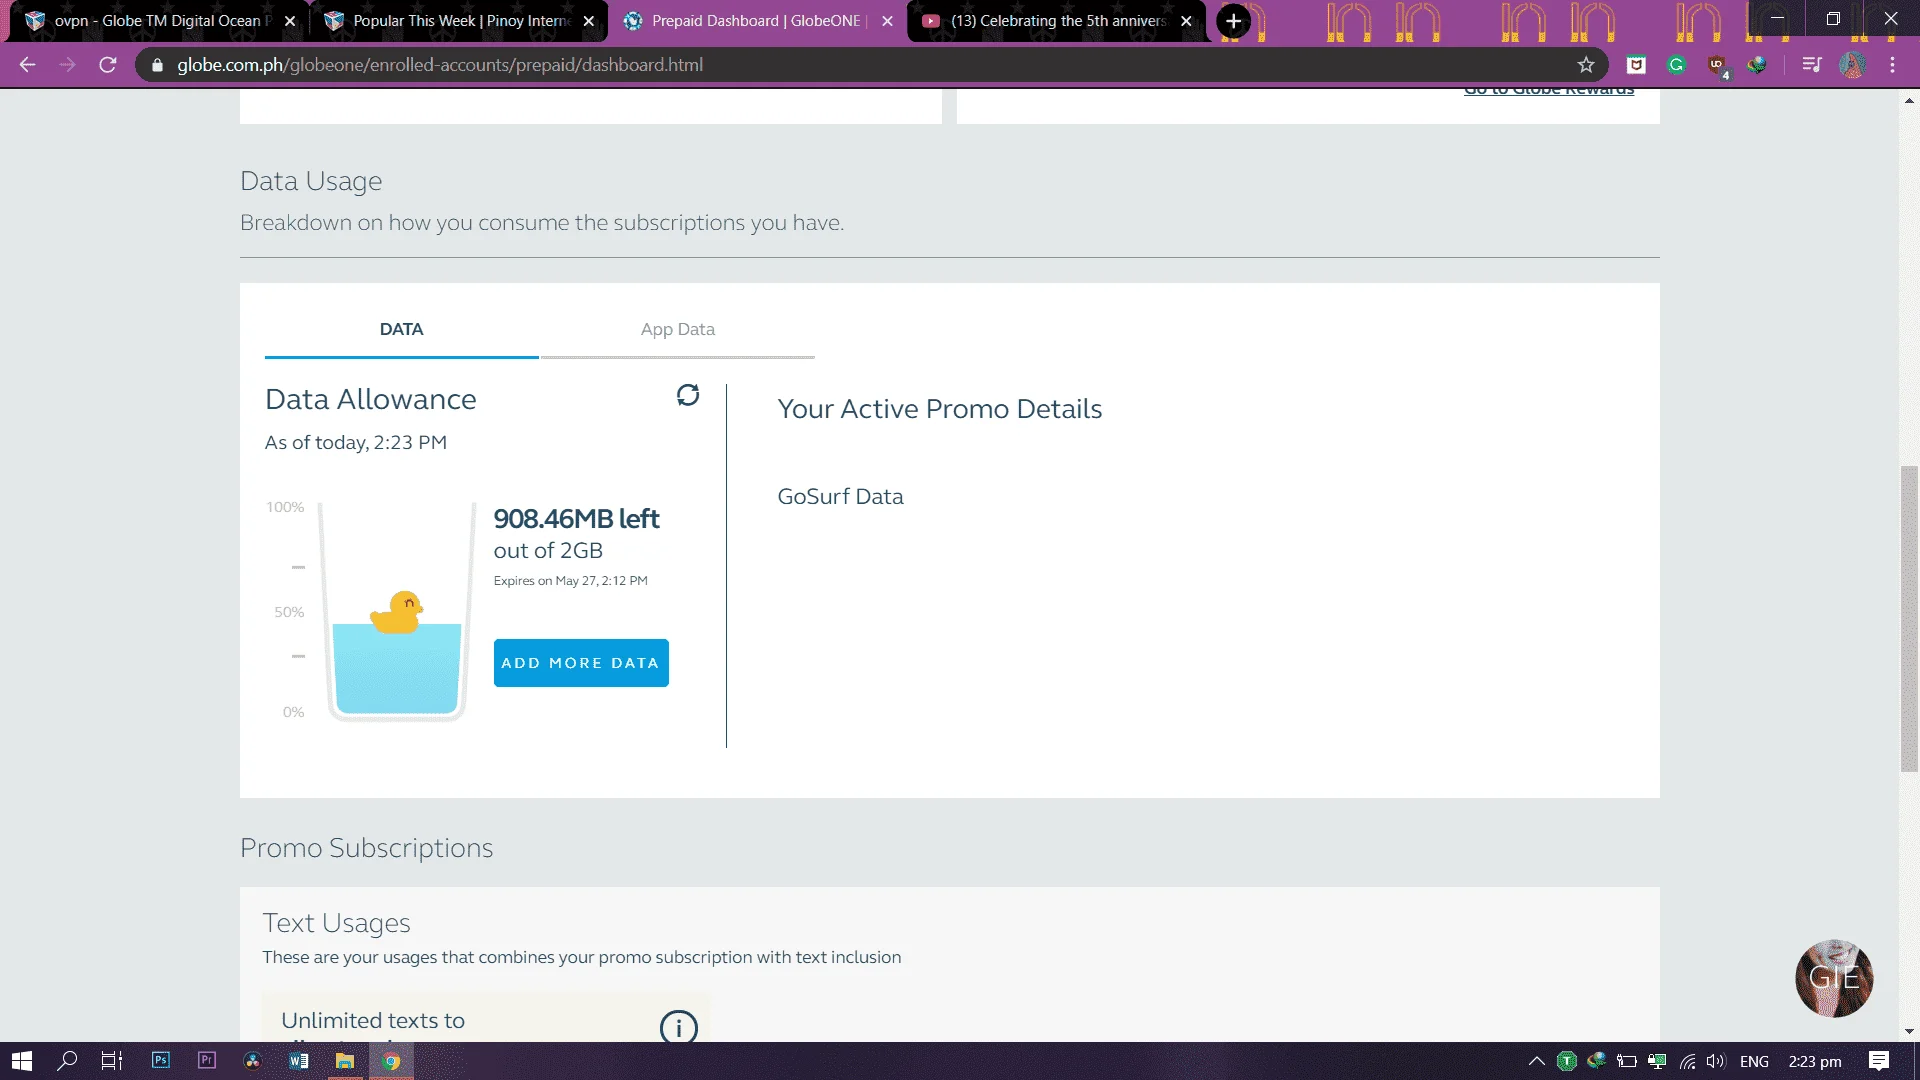This screenshot has height=1080, width=1920.
Task: Close the Popular This Week browser tab
Action: 589,21
